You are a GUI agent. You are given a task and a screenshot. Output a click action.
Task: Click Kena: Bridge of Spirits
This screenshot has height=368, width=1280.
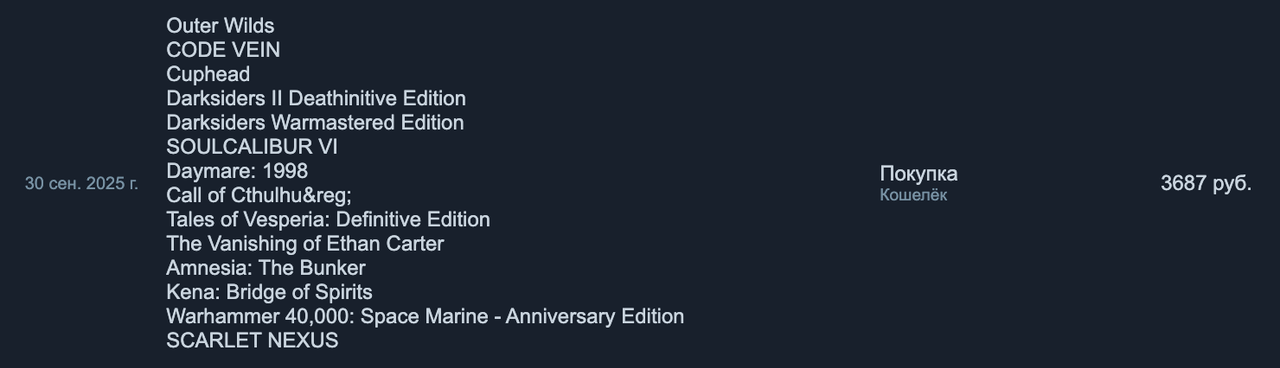click(x=269, y=292)
